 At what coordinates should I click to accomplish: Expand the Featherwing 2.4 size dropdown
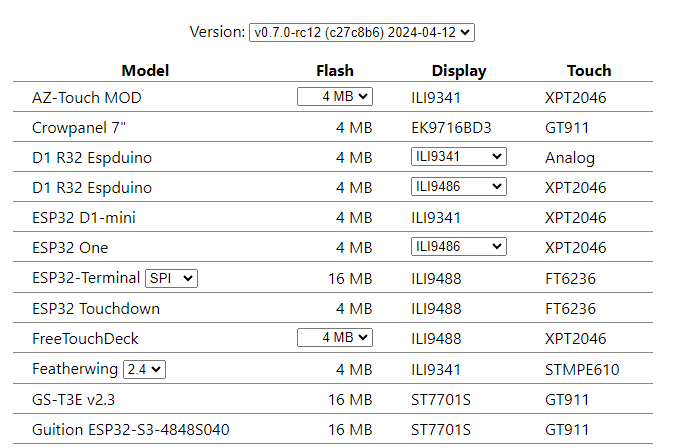tap(144, 370)
